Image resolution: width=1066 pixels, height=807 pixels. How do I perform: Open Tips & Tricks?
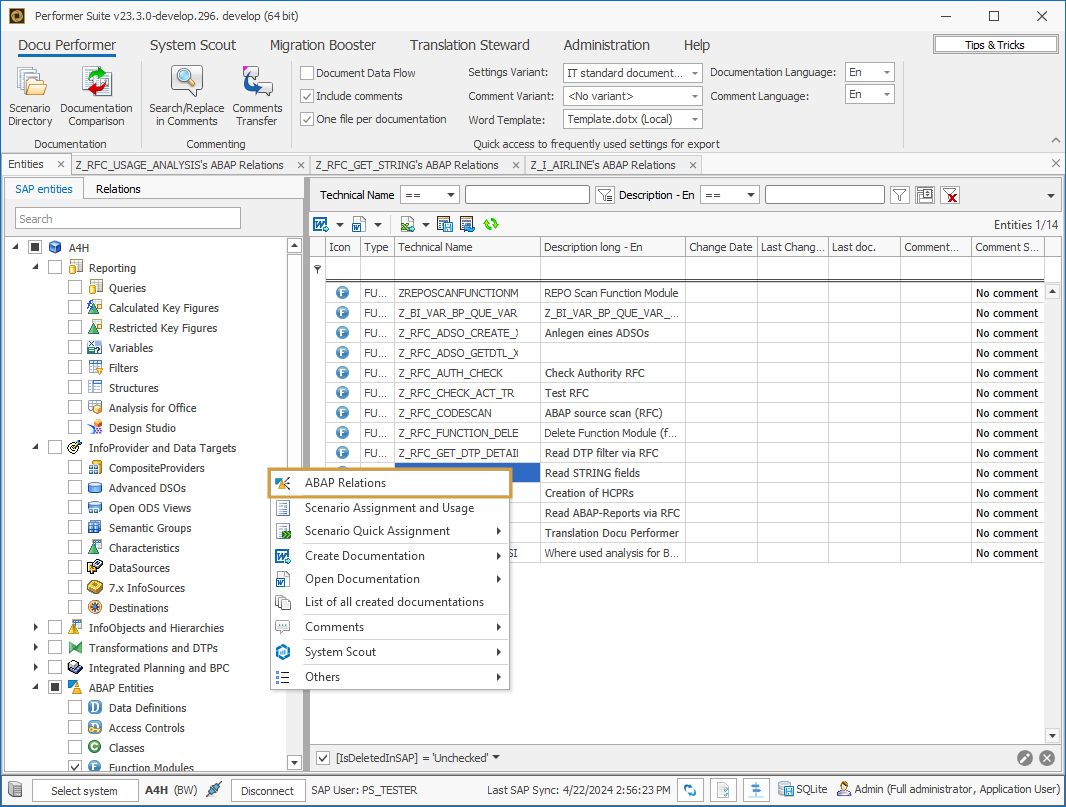(995, 43)
